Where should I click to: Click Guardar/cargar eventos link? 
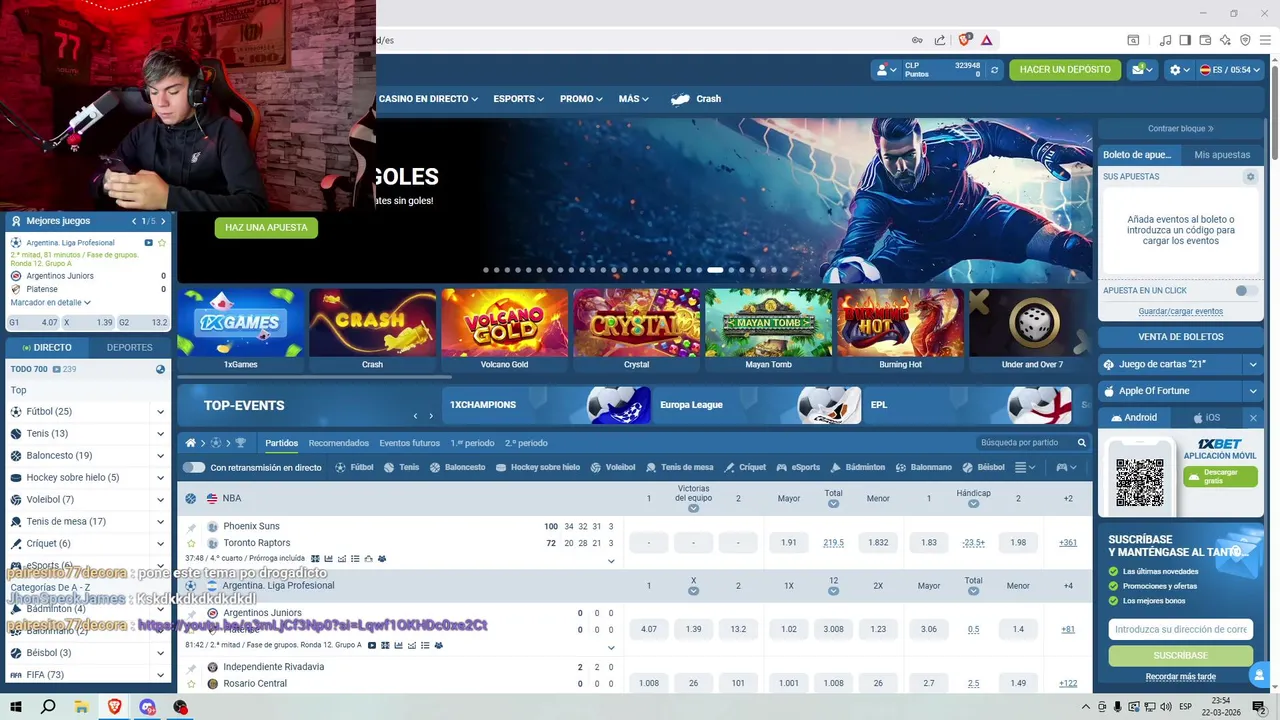point(1180,311)
